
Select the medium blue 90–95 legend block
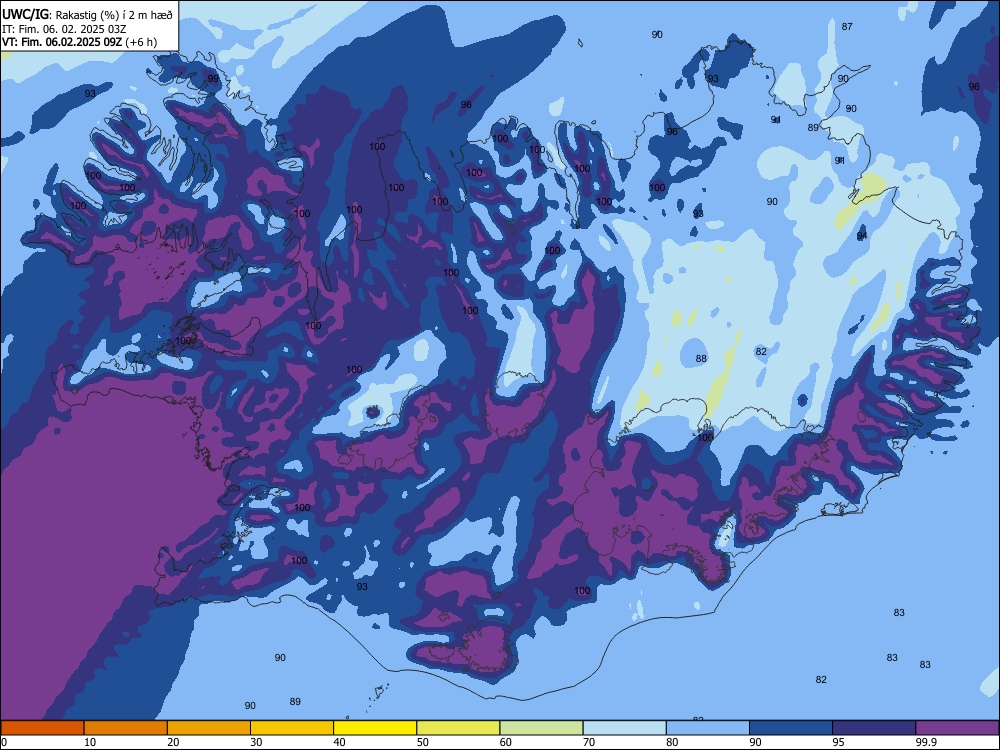(791, 728)
